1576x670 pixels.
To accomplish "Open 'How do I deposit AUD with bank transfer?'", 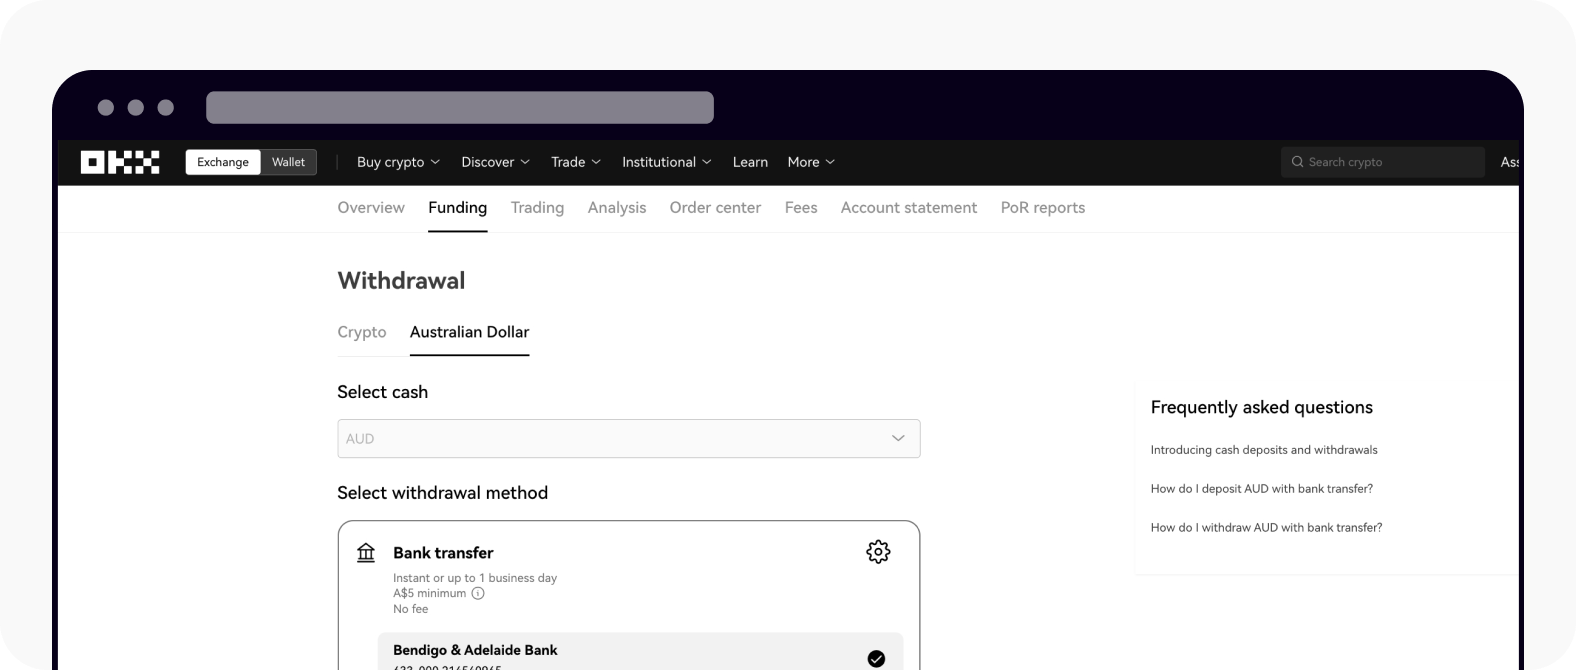I will [1262, 489].
